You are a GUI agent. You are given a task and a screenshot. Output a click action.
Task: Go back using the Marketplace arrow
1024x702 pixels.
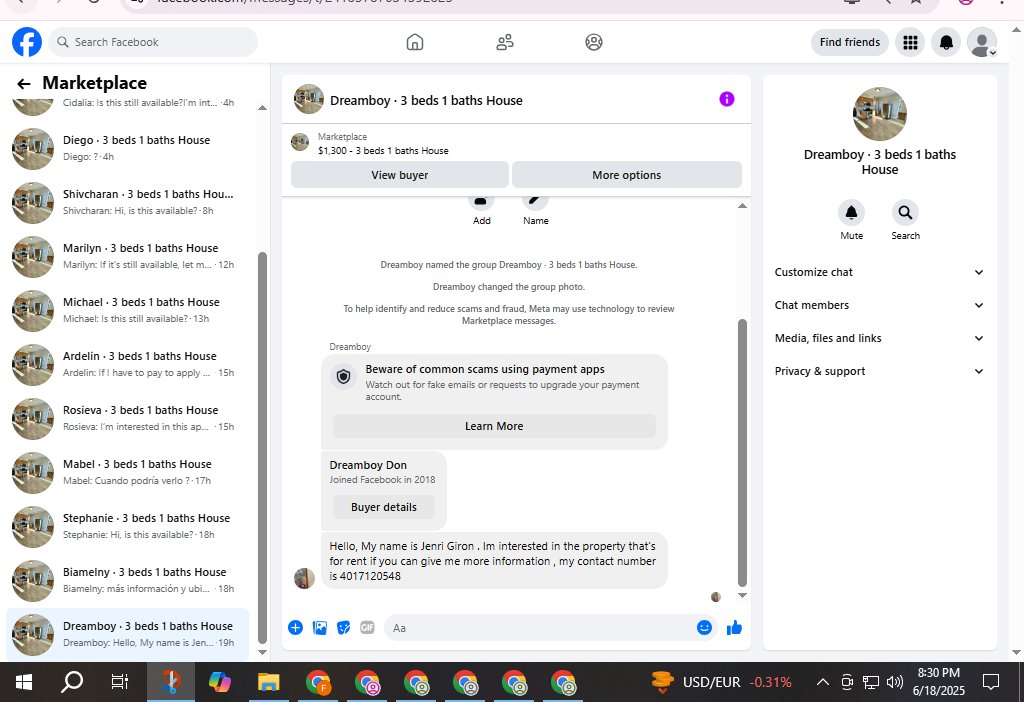pos(24,84)
